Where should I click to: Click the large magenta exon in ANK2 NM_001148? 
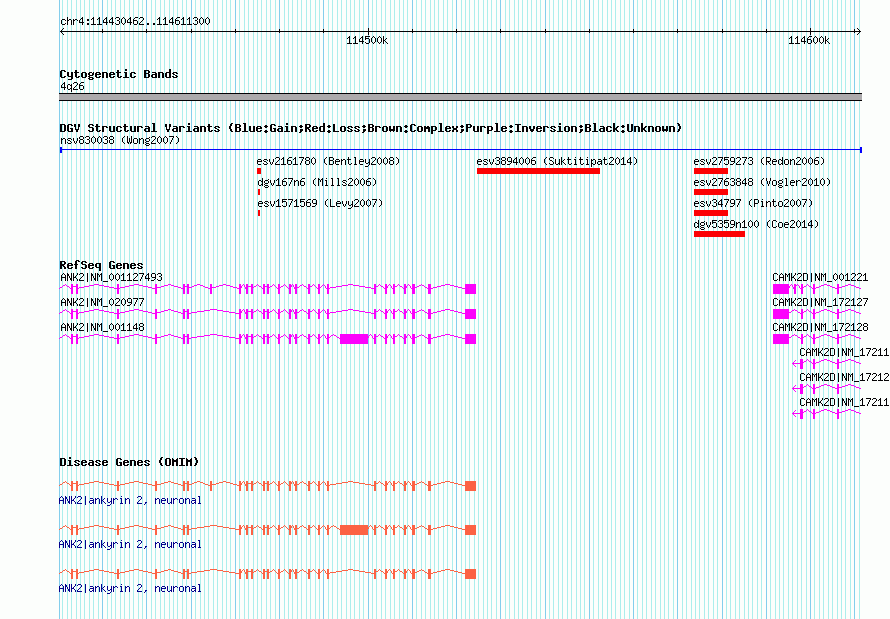pos(354,339)
